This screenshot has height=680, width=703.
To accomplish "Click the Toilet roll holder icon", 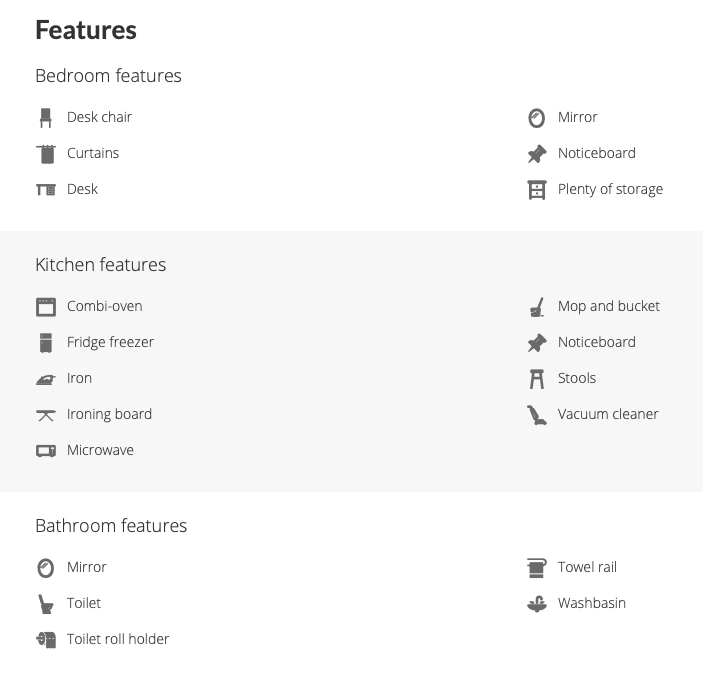I will pyautogui.click(x=46, y=640).
